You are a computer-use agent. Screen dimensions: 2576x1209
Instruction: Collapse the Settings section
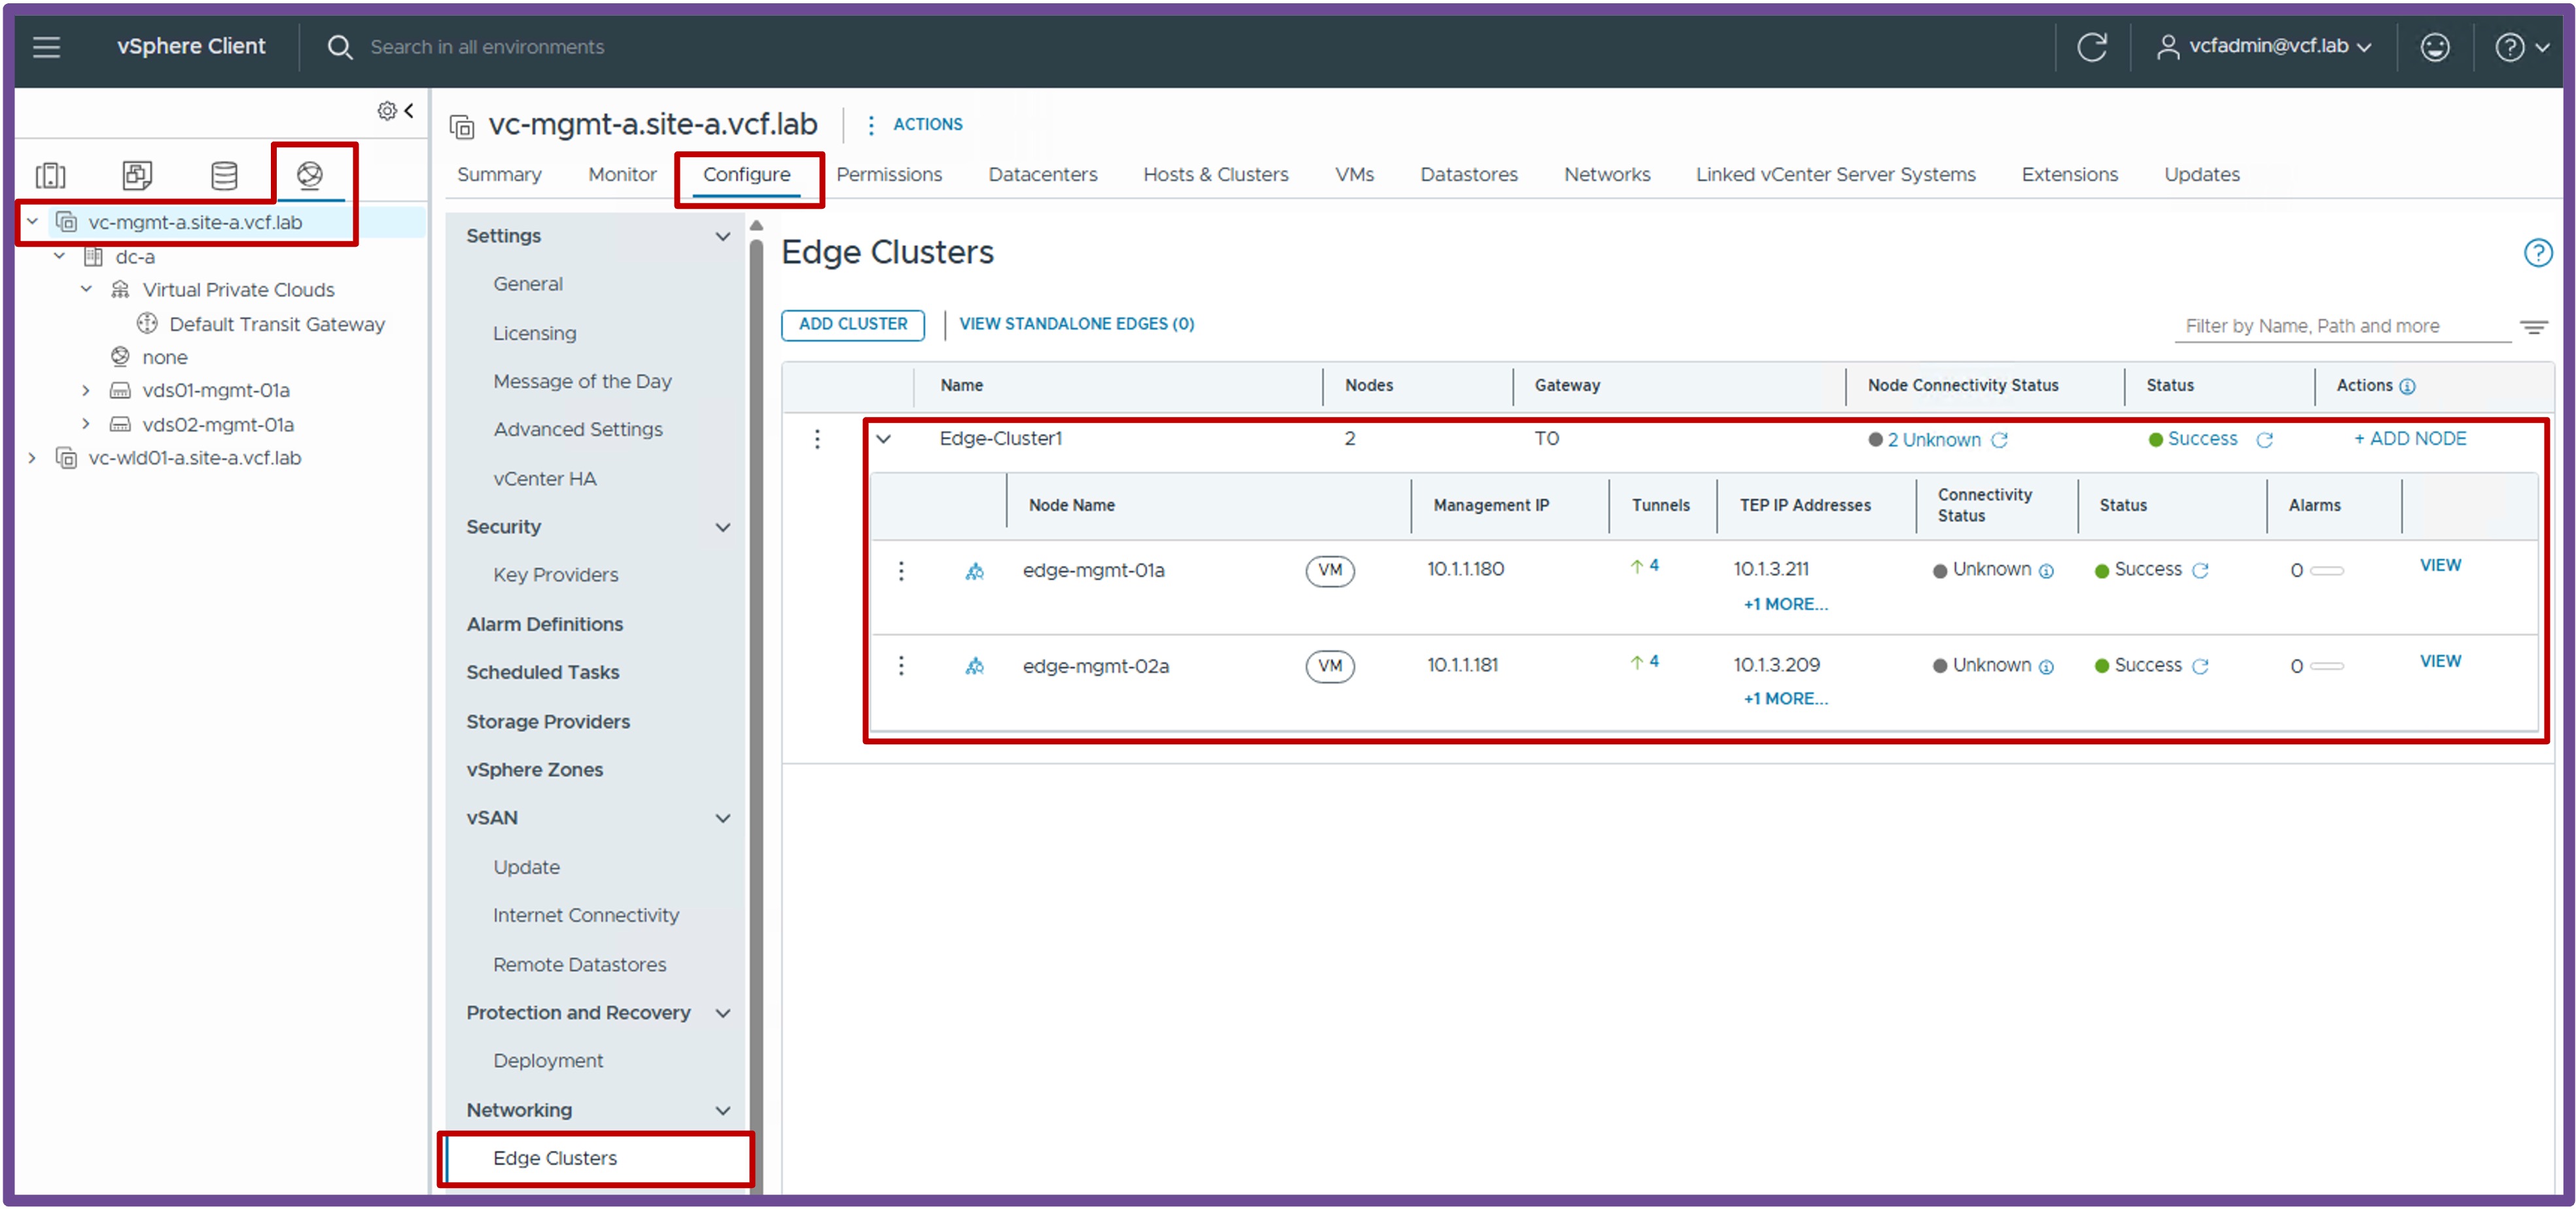click(722, 236)
